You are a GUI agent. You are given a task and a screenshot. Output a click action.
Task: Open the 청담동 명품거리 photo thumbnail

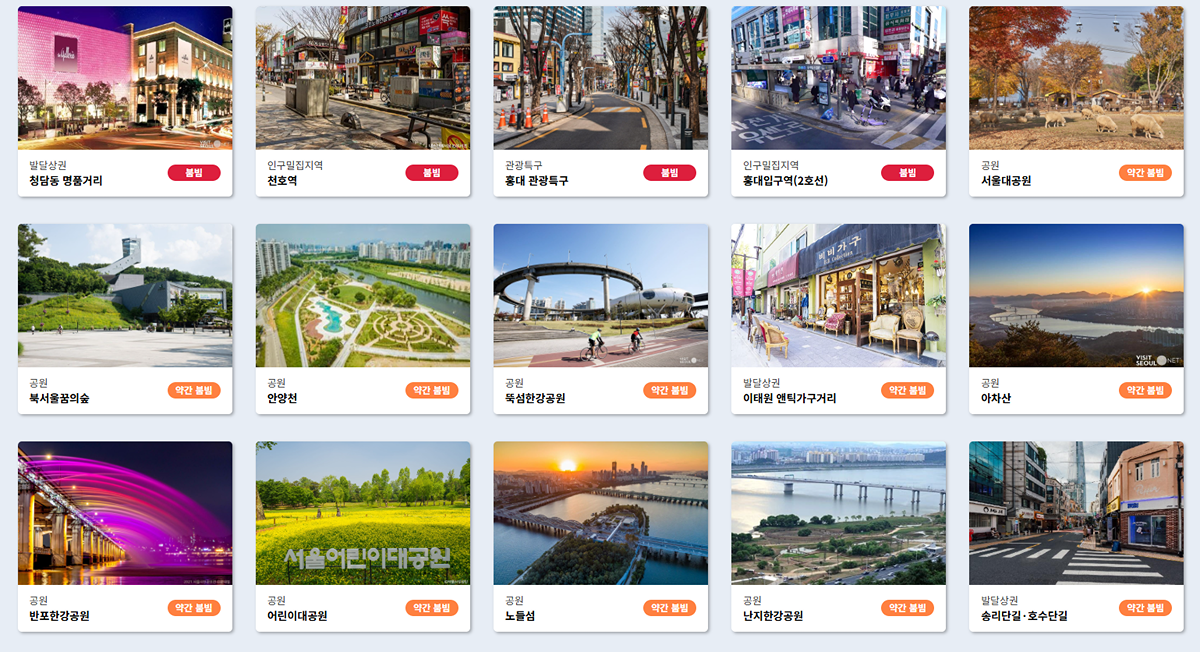(x=125, y=78)
